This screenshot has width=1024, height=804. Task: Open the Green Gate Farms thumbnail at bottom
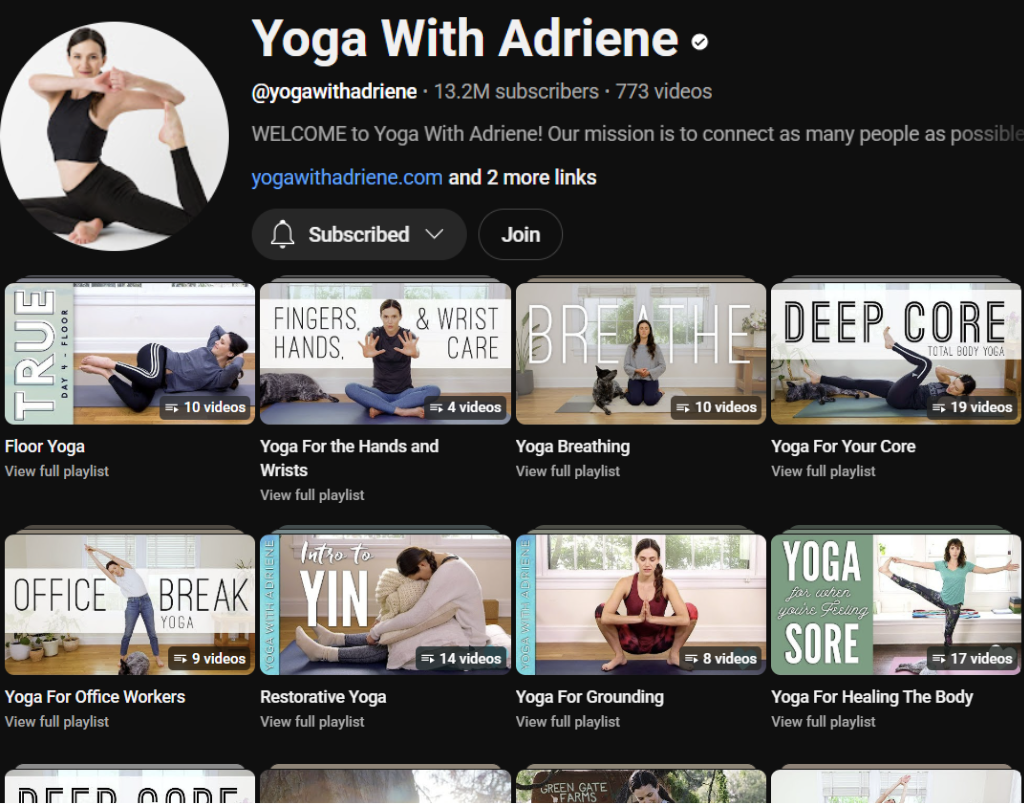641,786
